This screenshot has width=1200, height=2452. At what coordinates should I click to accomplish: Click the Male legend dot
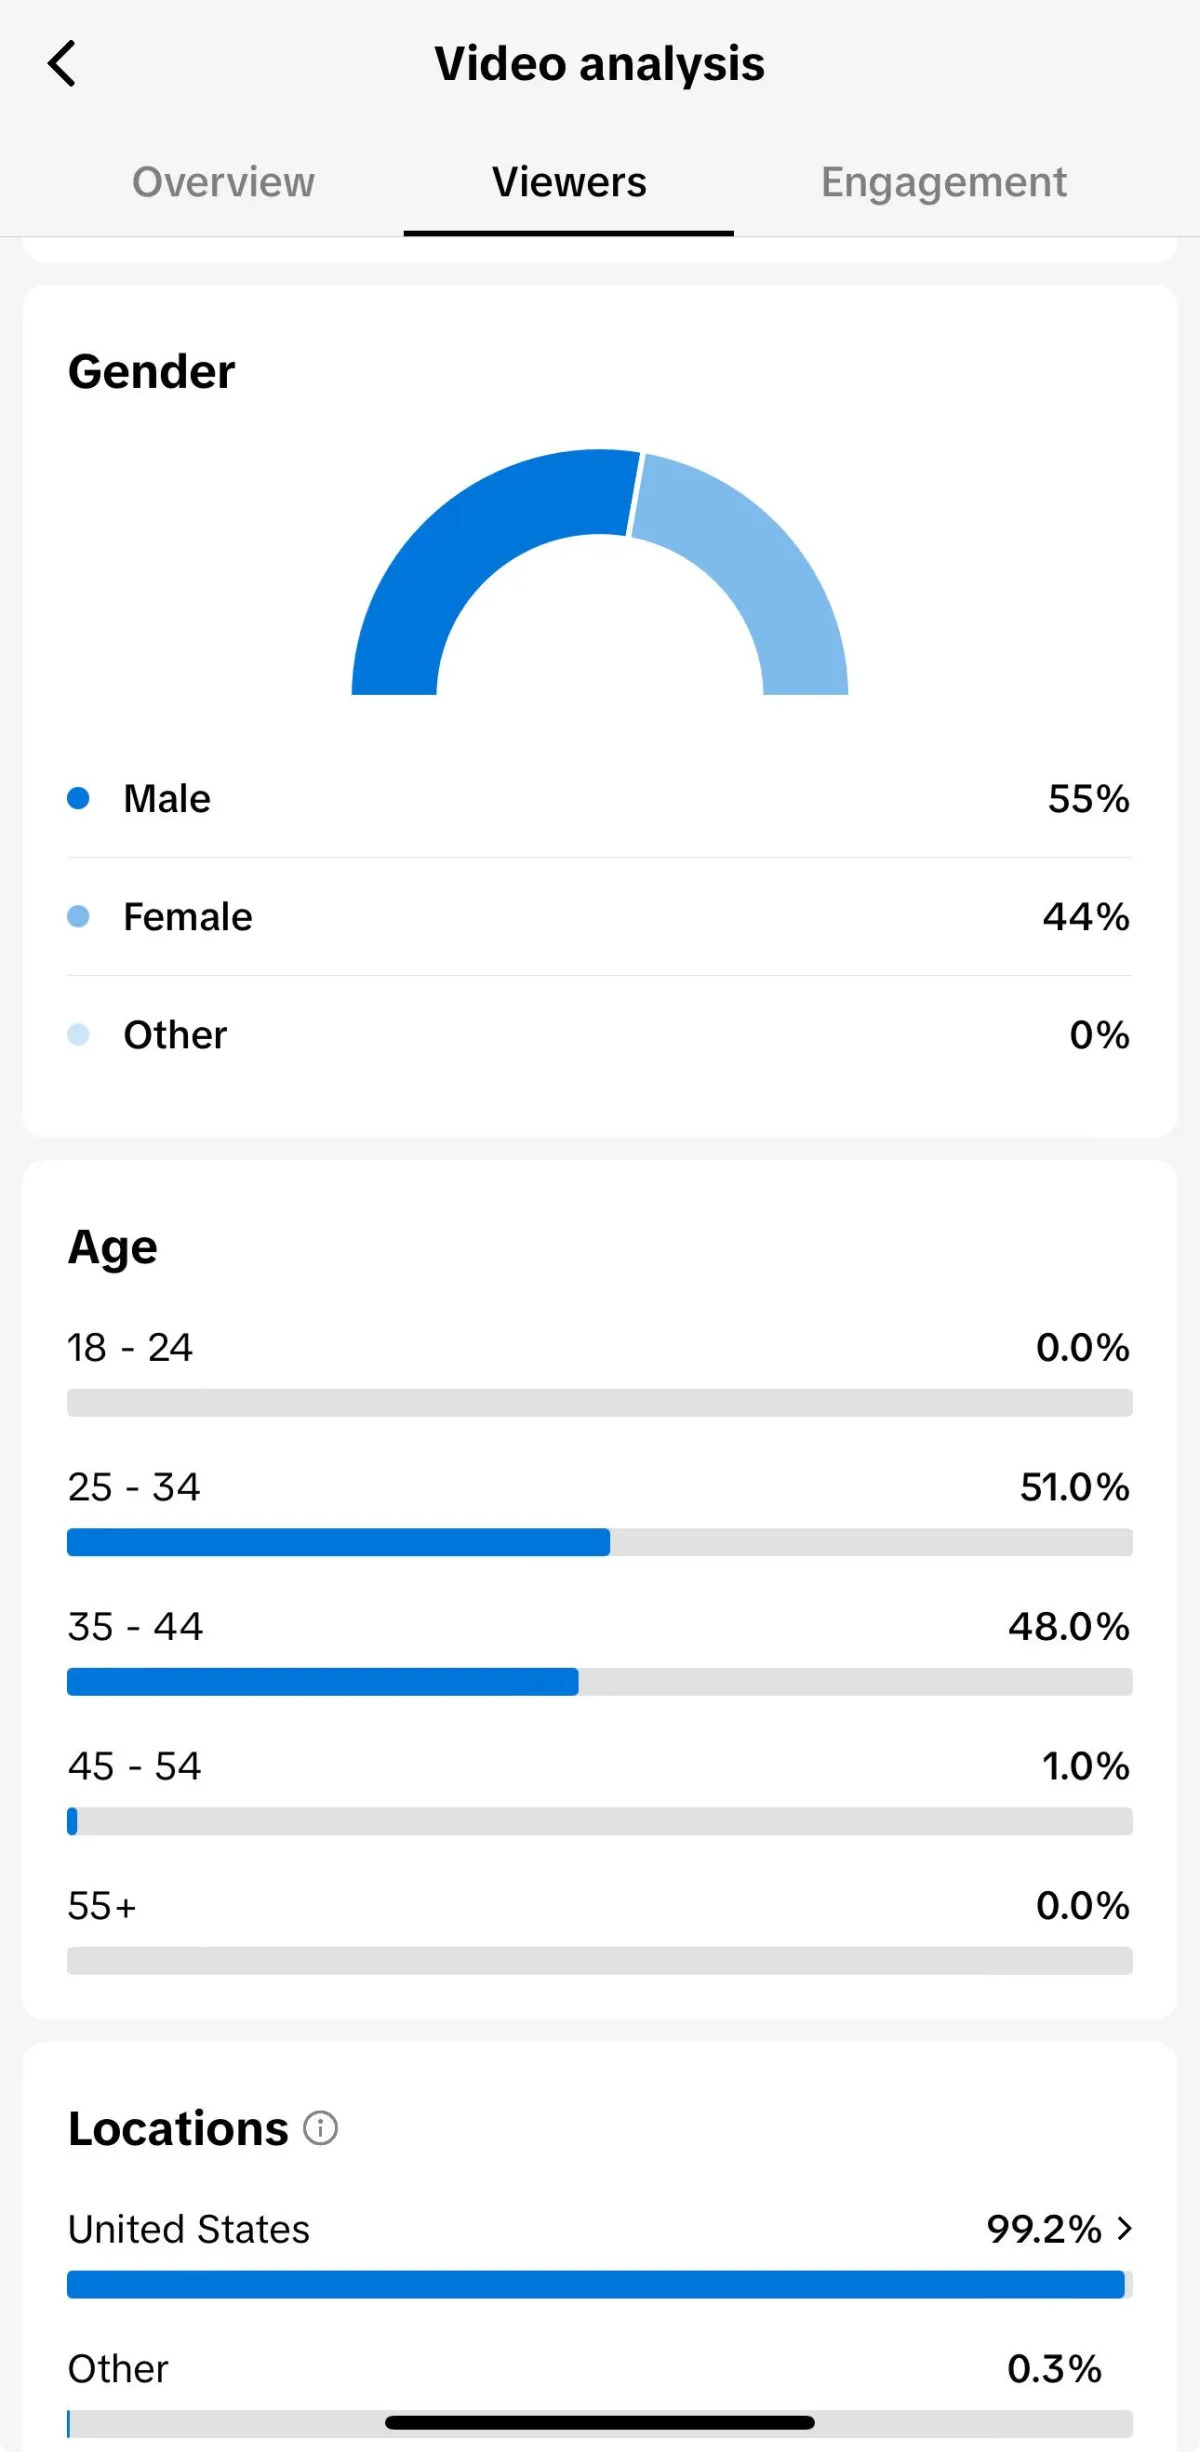[x=78, y=798]
